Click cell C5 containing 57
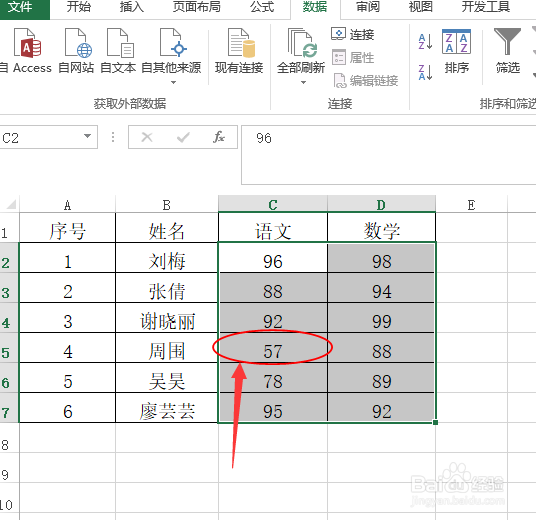This screenshot has width=536, height=520. 273,348
